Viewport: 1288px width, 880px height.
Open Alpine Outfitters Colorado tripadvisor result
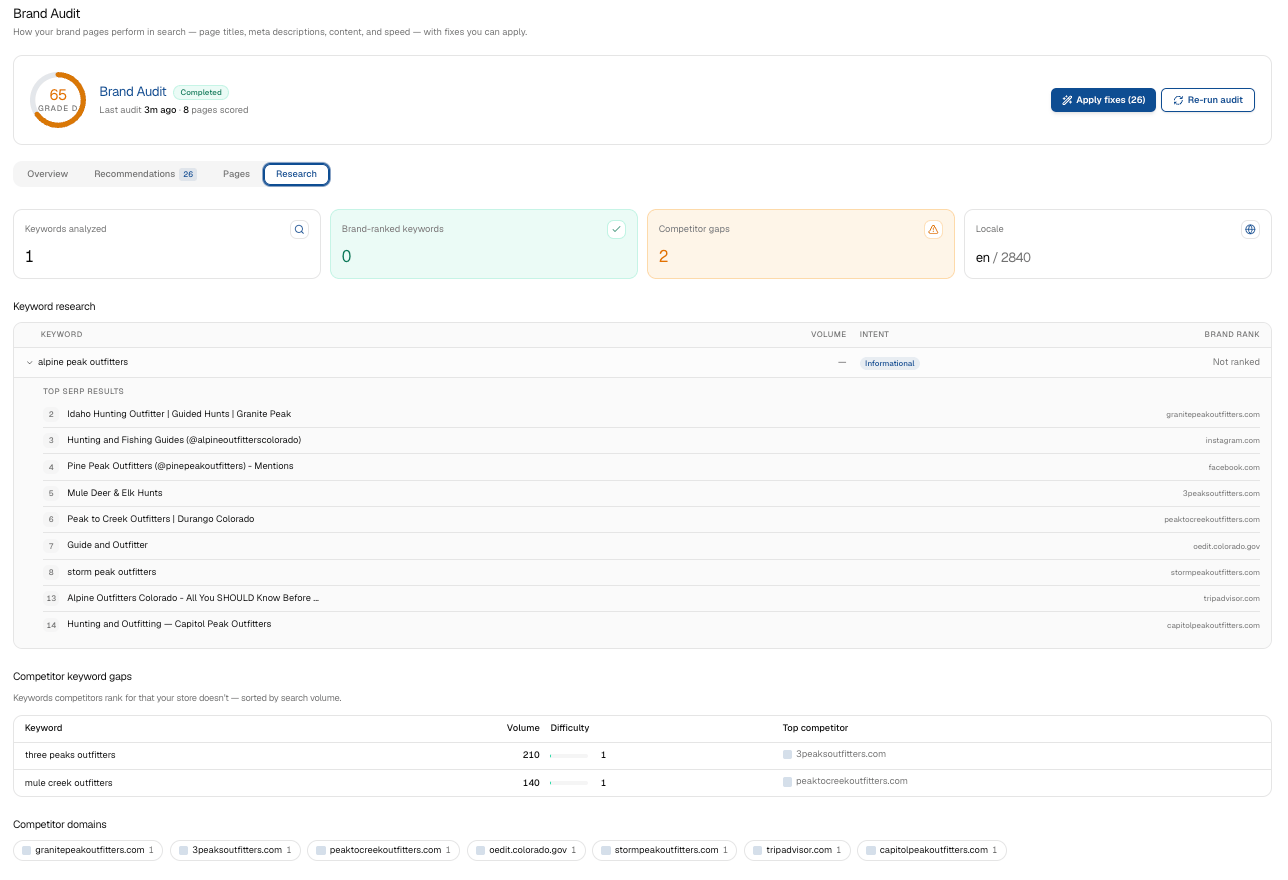(x=193, y=598)
